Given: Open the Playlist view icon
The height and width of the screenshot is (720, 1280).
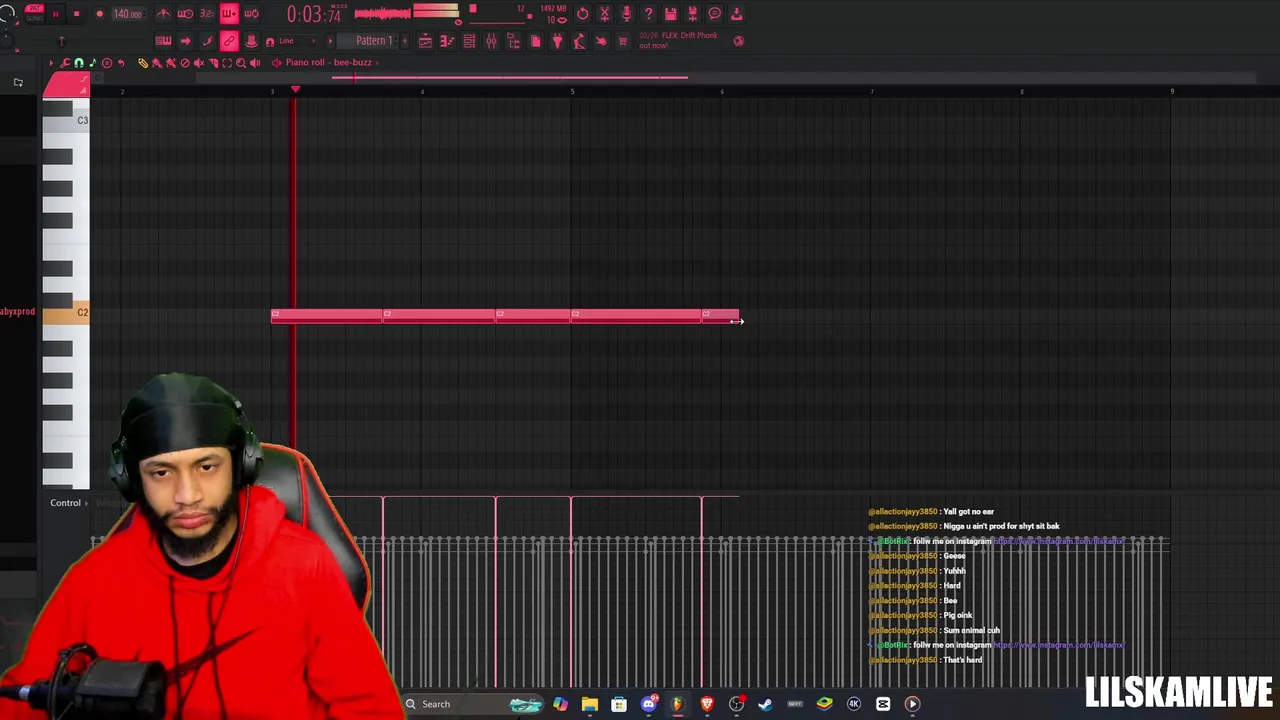Looking at the screenshot, I should tap(425, 41).
